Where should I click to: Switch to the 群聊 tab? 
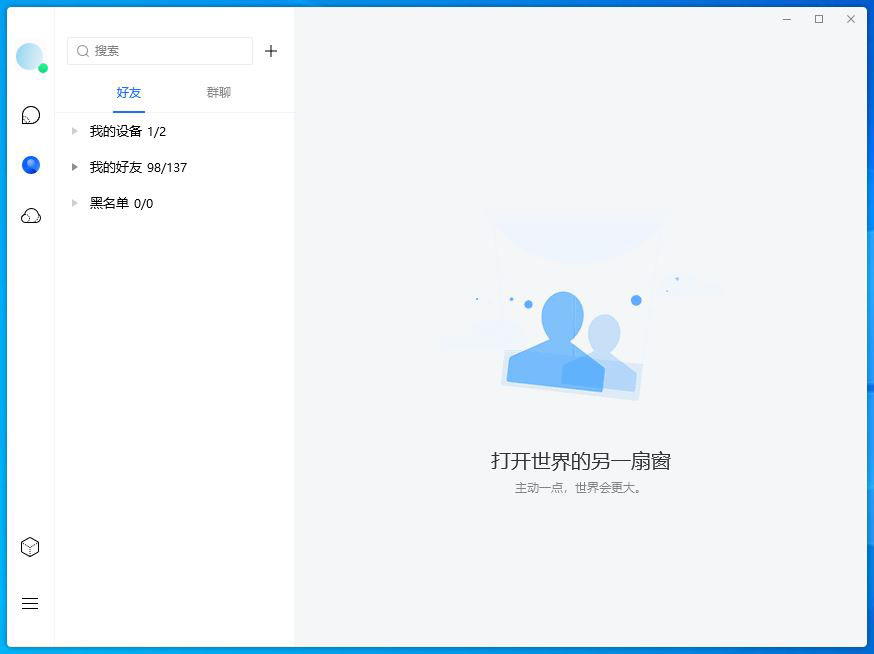(218, 92)
